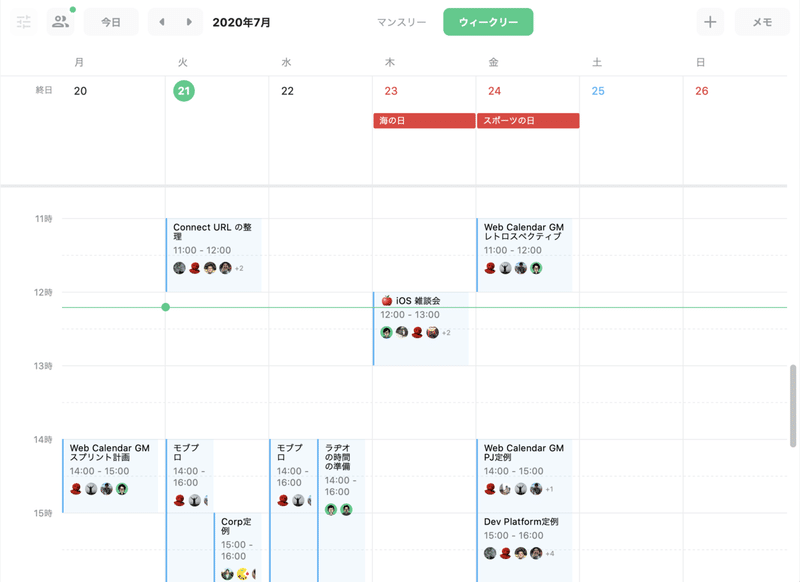The width and height of the screenshot is (800, 582).
Task: Click first avatar on Dev Platform定例 event
Action: pos(488,553)
